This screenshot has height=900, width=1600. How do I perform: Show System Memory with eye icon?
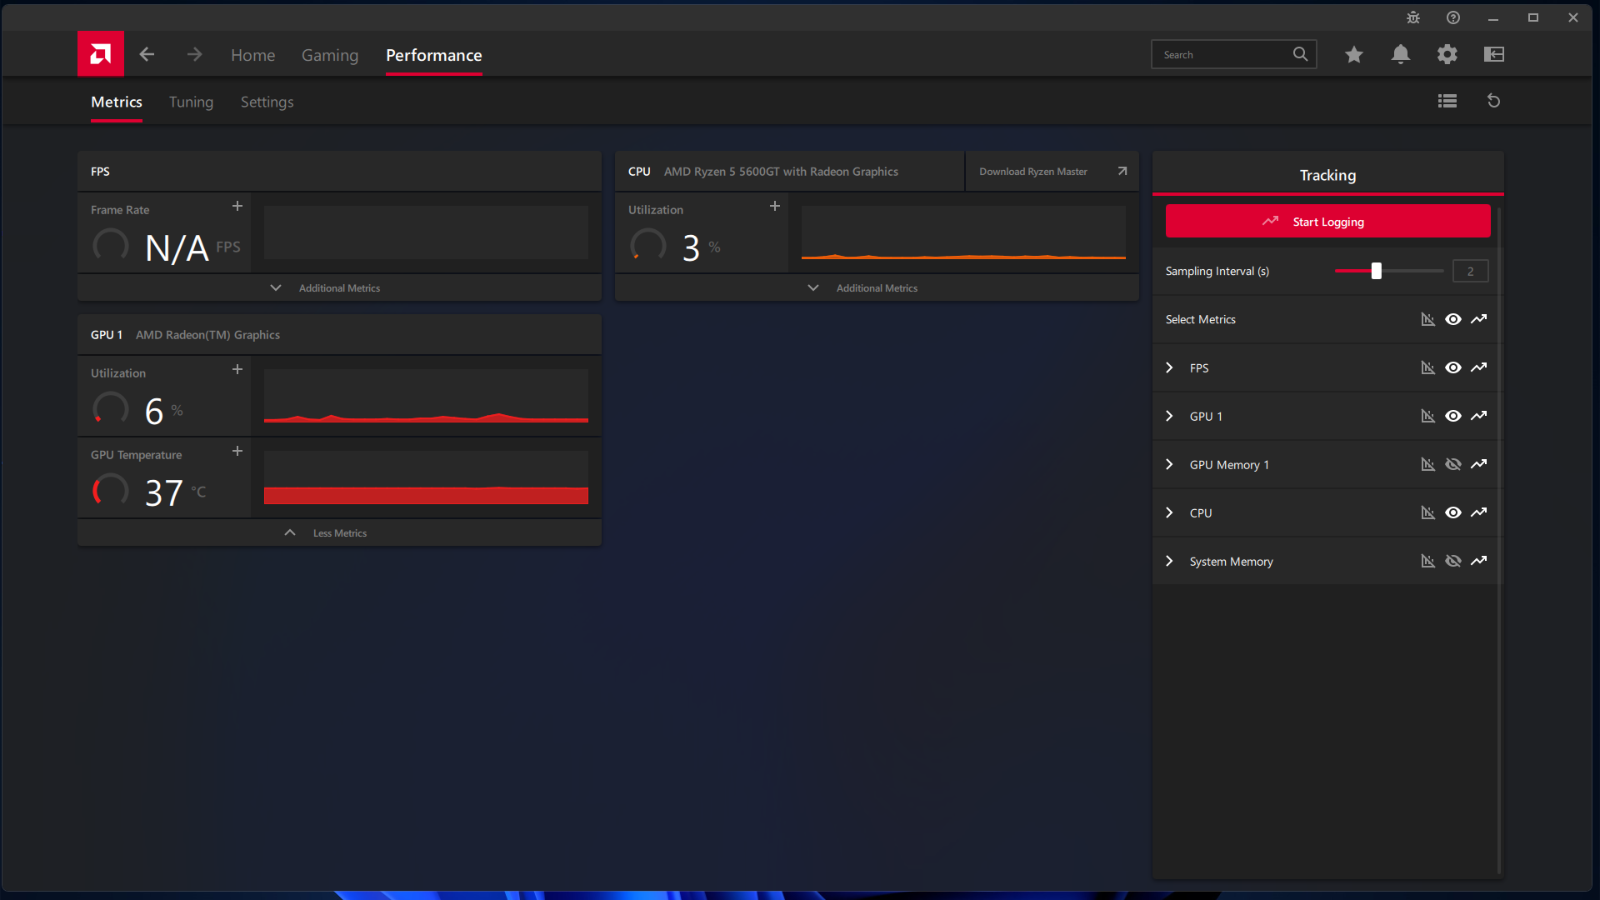pyautogui.click(x=1453, y=561)
